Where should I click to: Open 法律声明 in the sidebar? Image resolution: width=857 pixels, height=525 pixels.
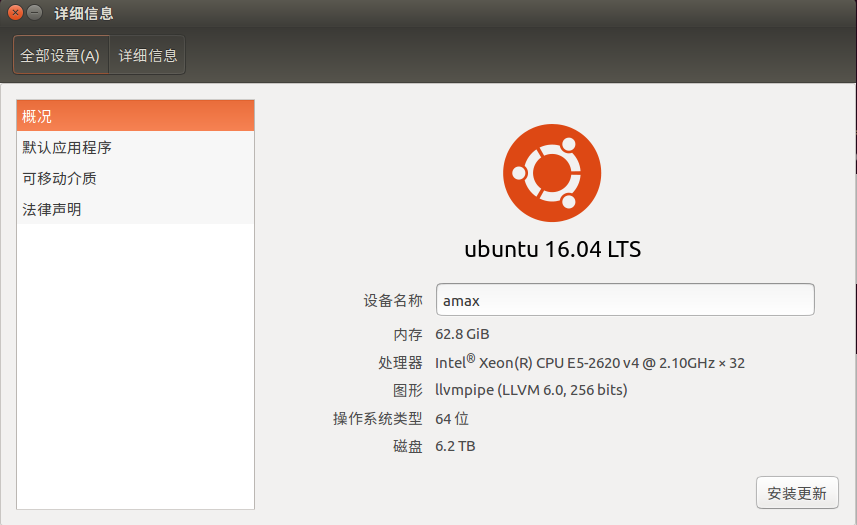coord(136,209)
